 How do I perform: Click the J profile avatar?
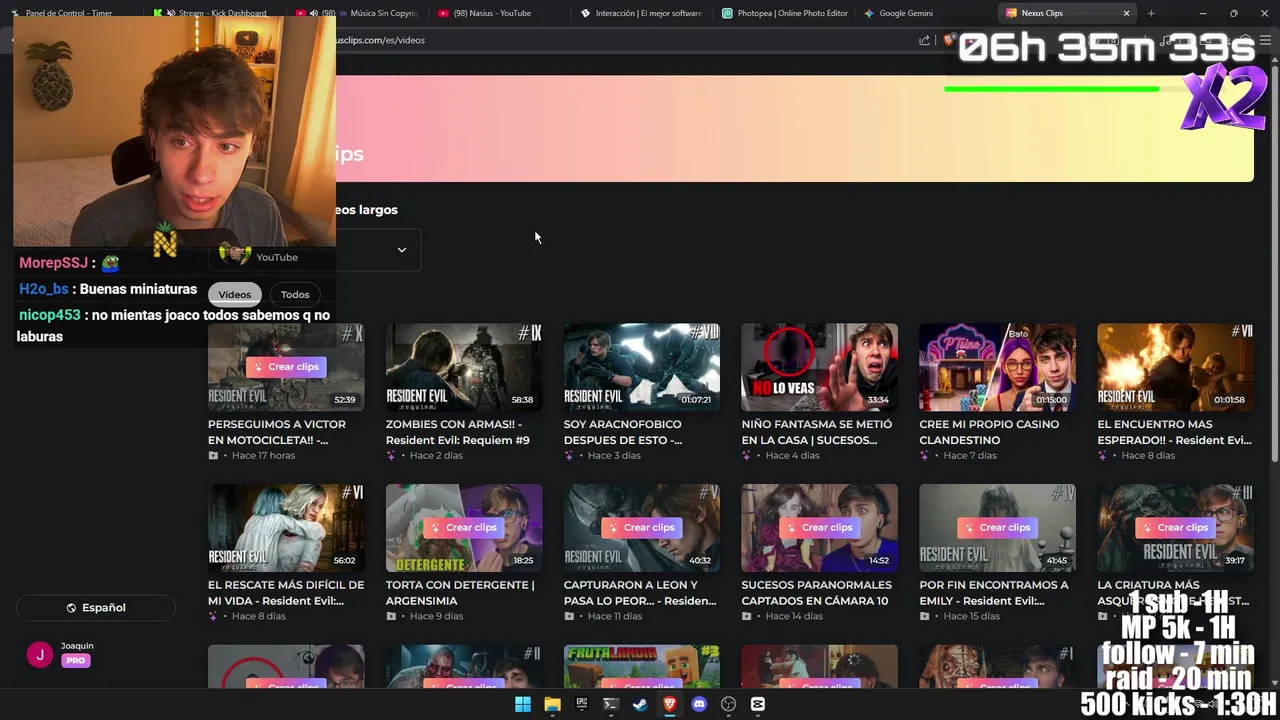(40, 654)
